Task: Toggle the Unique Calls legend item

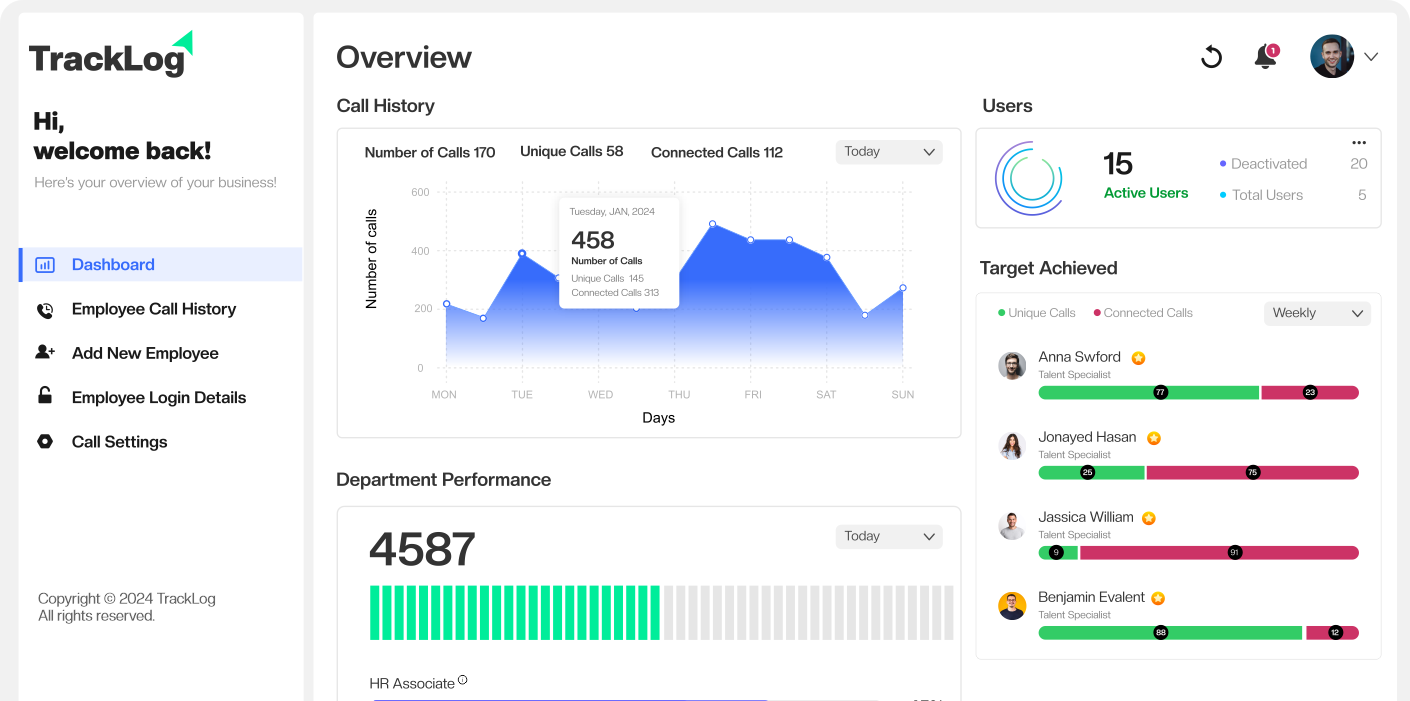Action: click(1036, 313)
